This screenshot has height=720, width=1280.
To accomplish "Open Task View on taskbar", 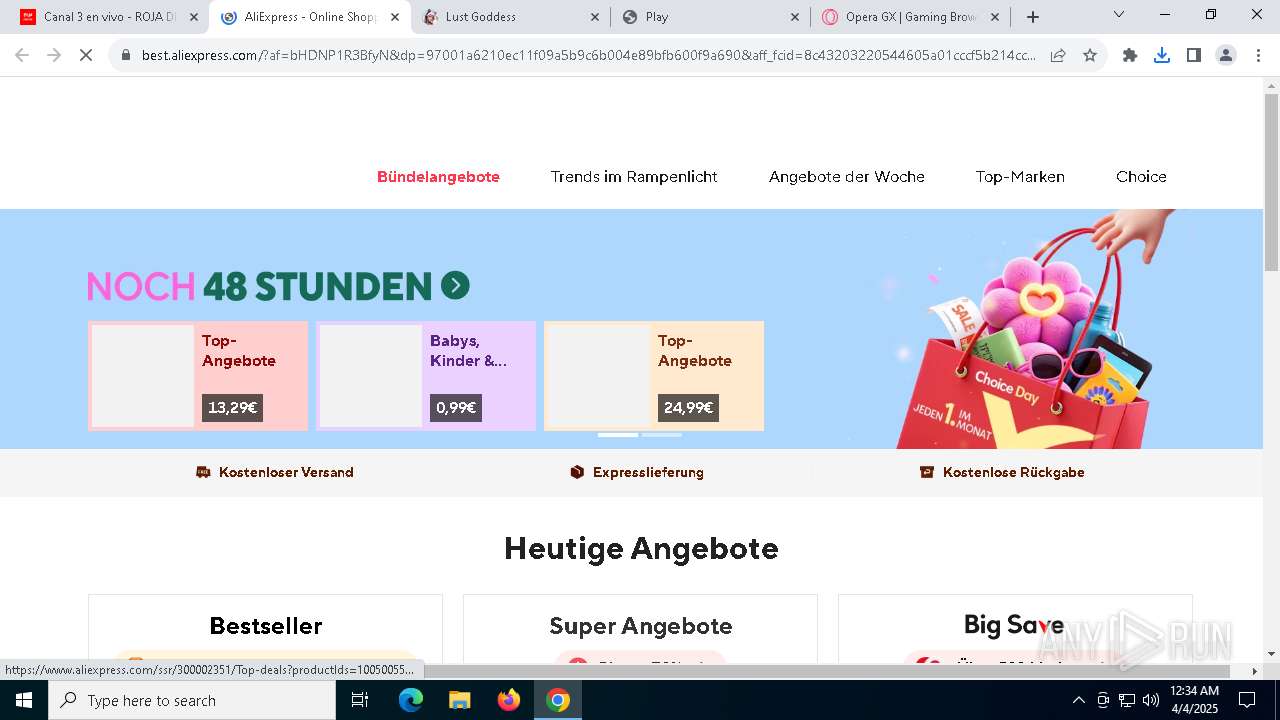I will (360, 700).
